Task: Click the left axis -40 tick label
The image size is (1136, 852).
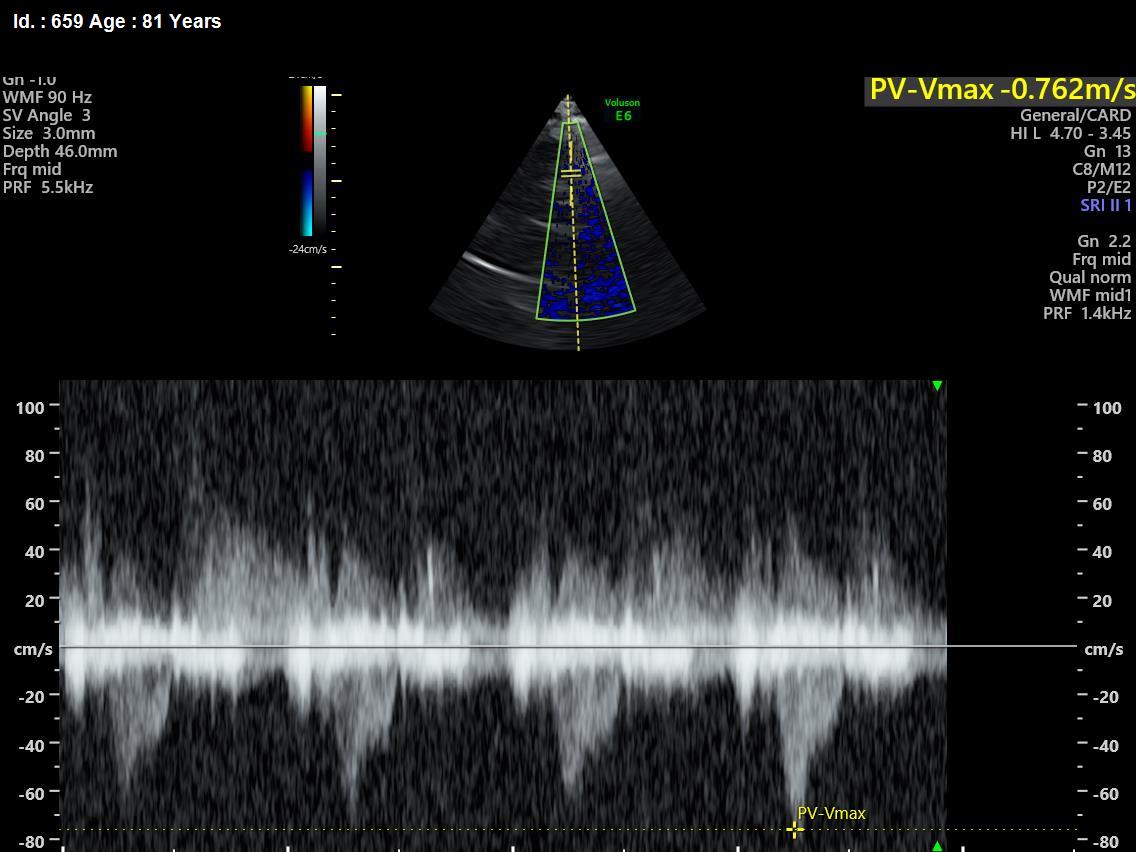Action: pyautogui.click(x=30, y=746)
